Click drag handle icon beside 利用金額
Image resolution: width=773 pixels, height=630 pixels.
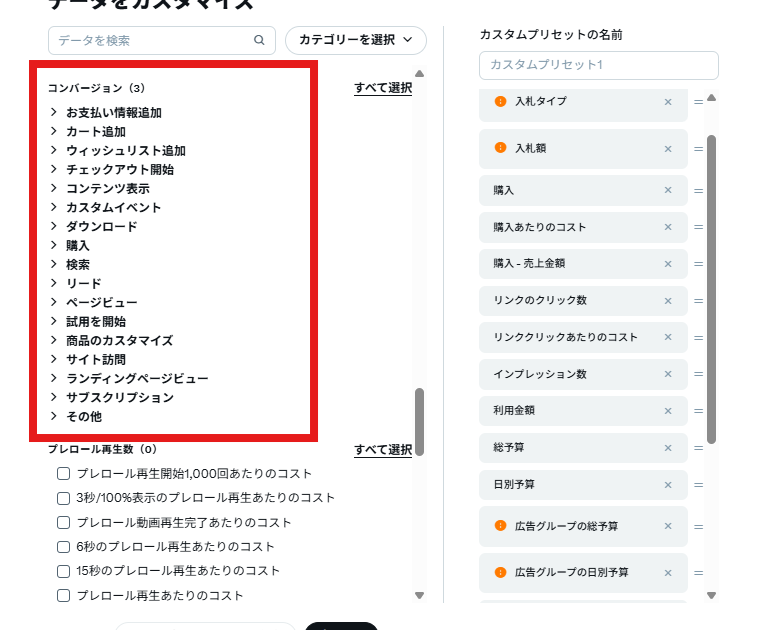tap(698, 411)
